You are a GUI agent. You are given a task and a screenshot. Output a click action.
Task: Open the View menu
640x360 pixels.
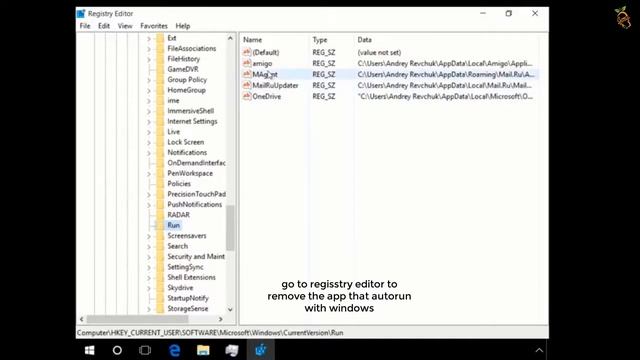click(x=125, y=26)
